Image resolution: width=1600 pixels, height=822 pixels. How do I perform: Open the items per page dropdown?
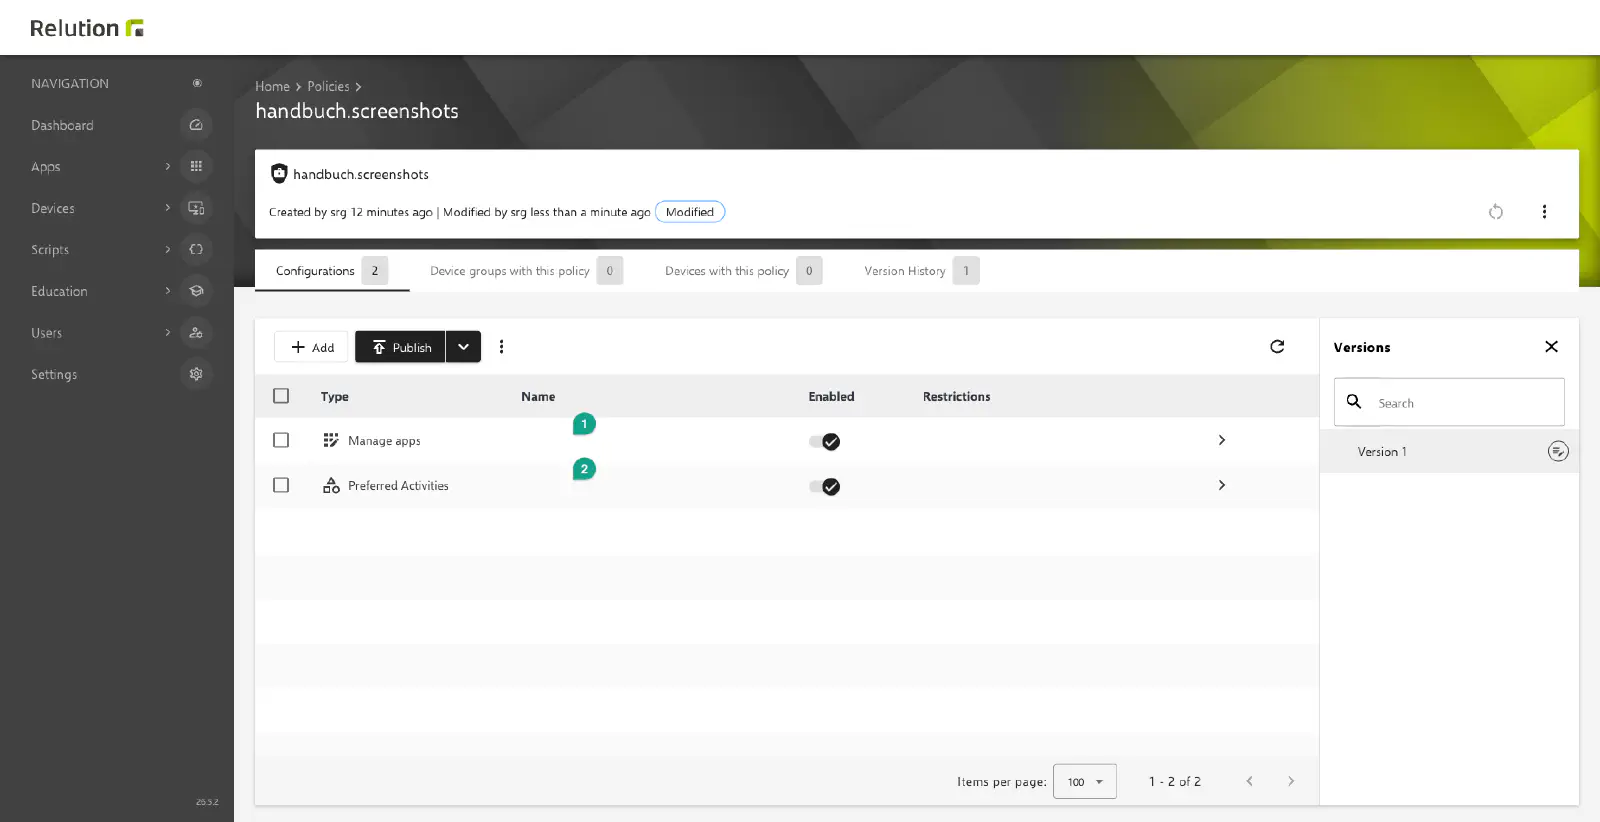click(1084, 782)
